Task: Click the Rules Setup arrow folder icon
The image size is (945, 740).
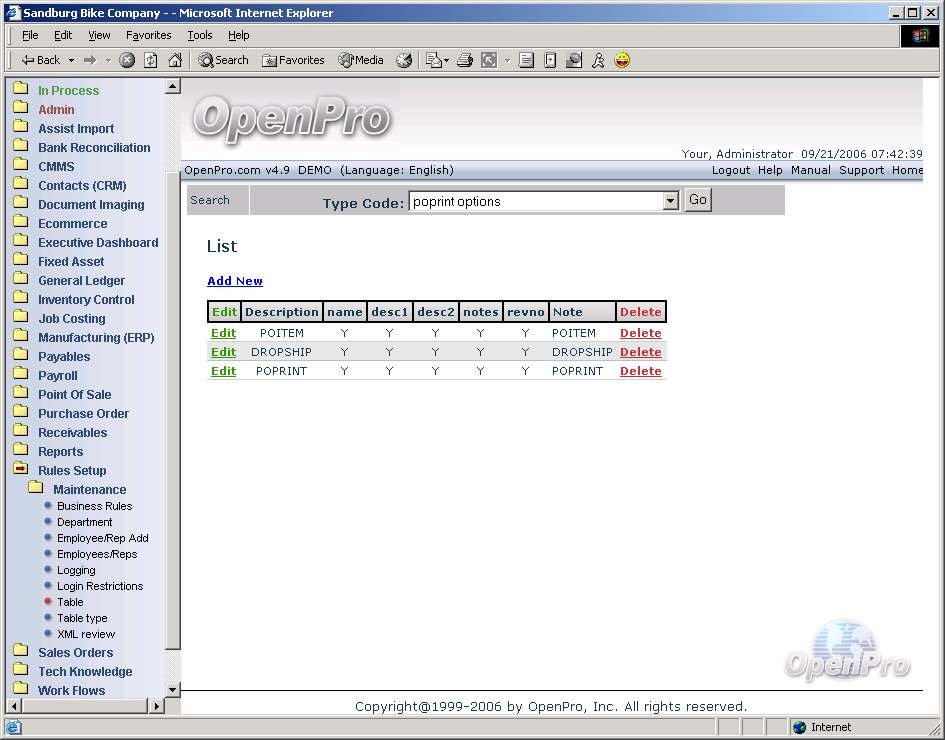Action: pos(20,470)
